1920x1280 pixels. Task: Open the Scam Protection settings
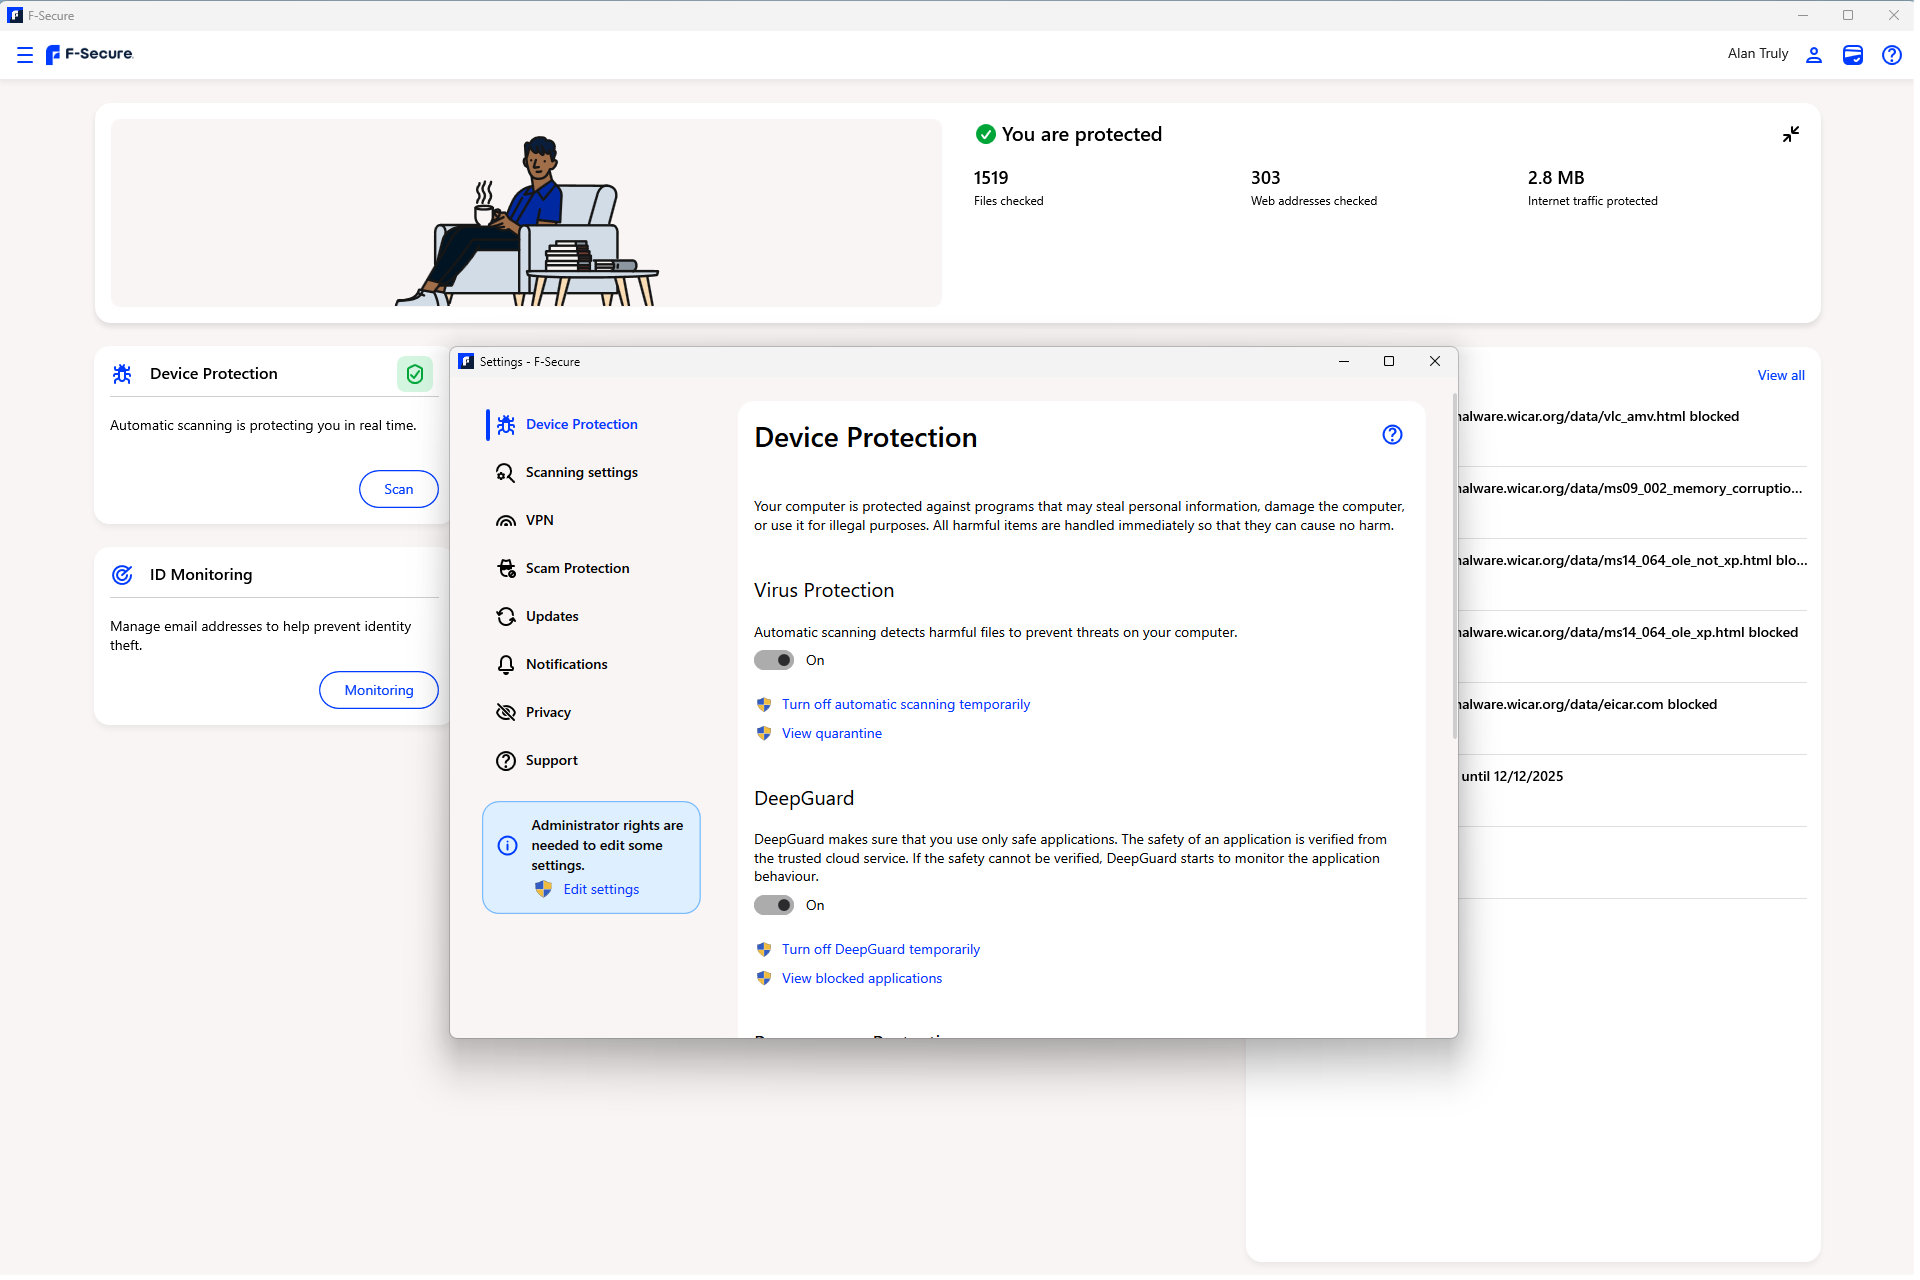tap(577, 567)
